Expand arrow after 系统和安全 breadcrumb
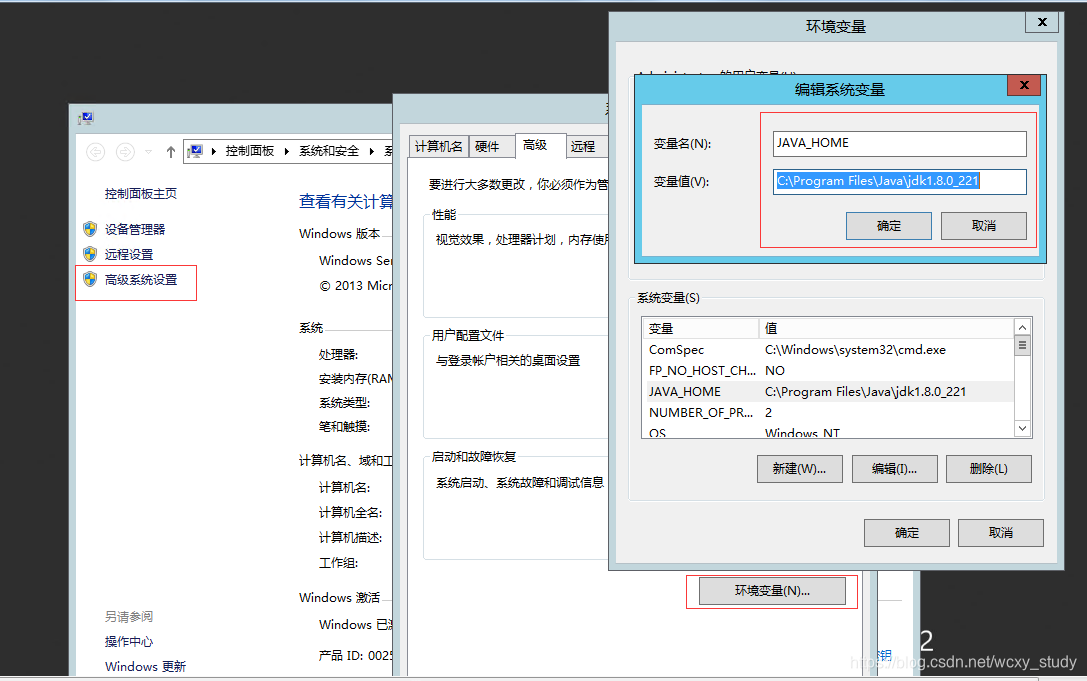 click(372, 151)
